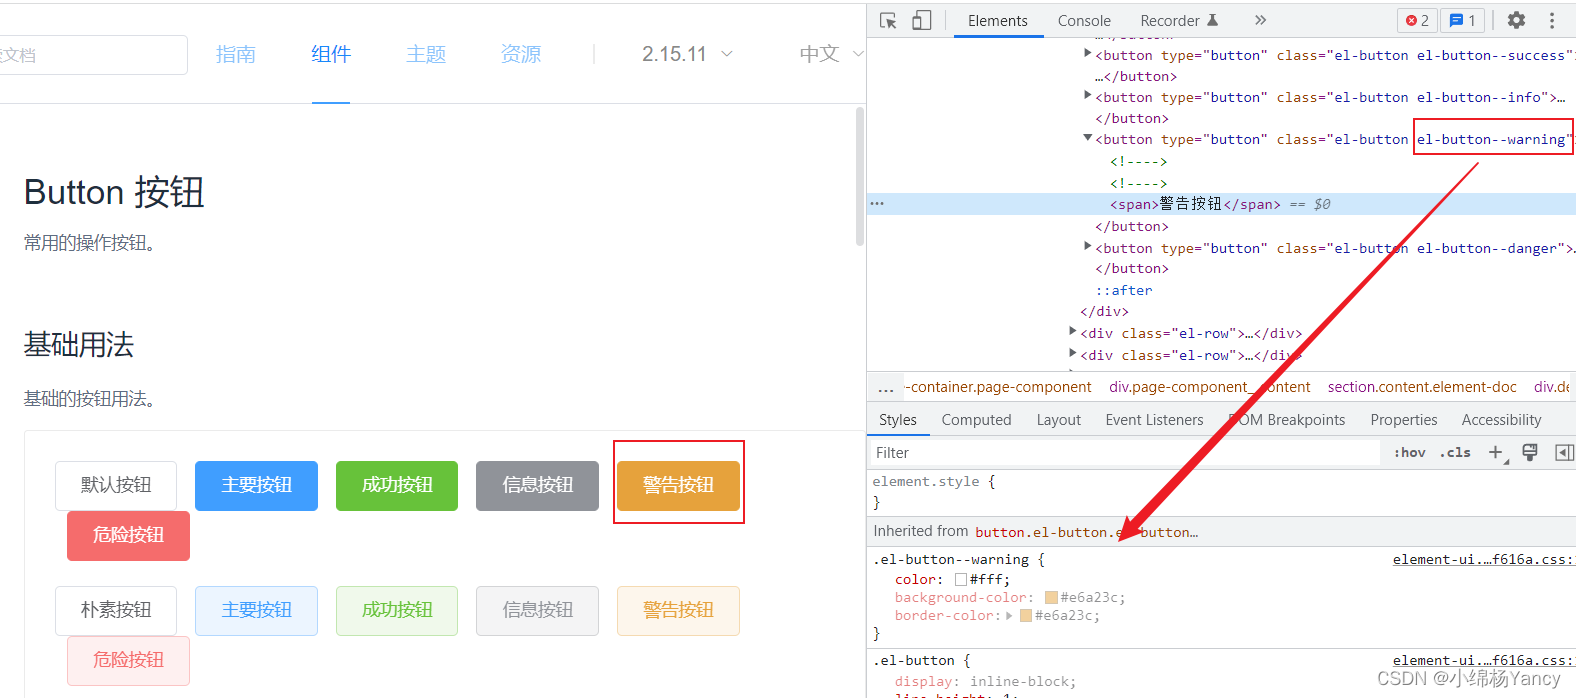Image resolution: width=1576 pixels, height=698 pixels.
Task: Click the blue issues count badge
Action: [1462, 20]
